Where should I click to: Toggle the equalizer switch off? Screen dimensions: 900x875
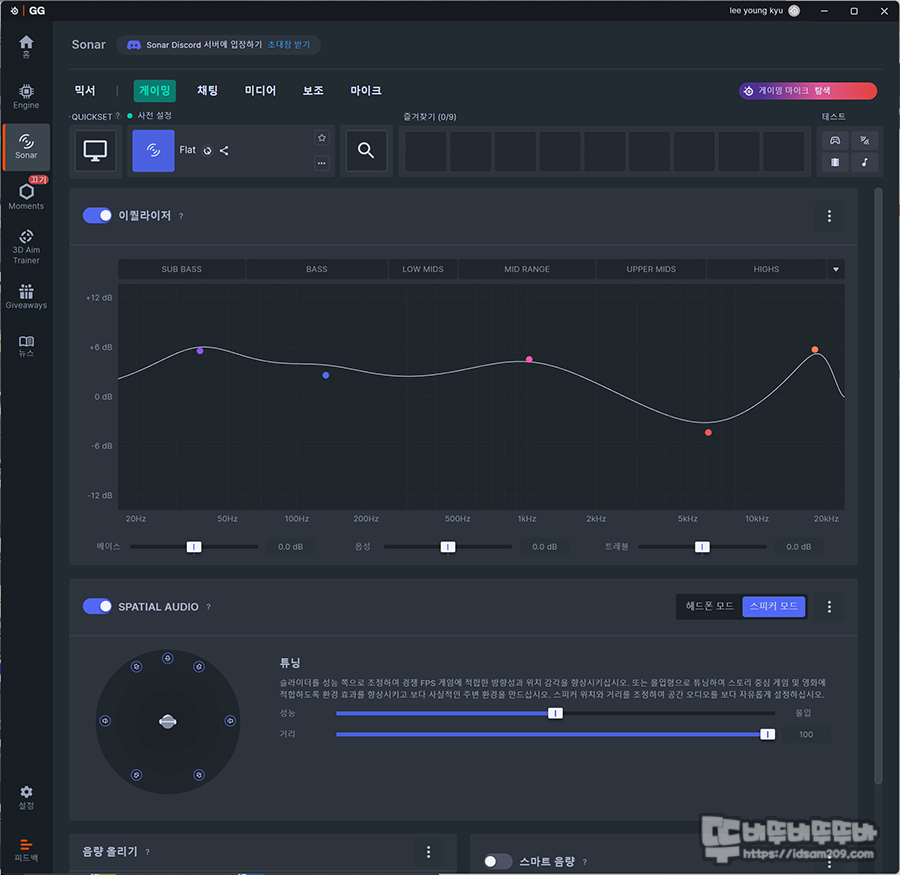coord(97,215)
